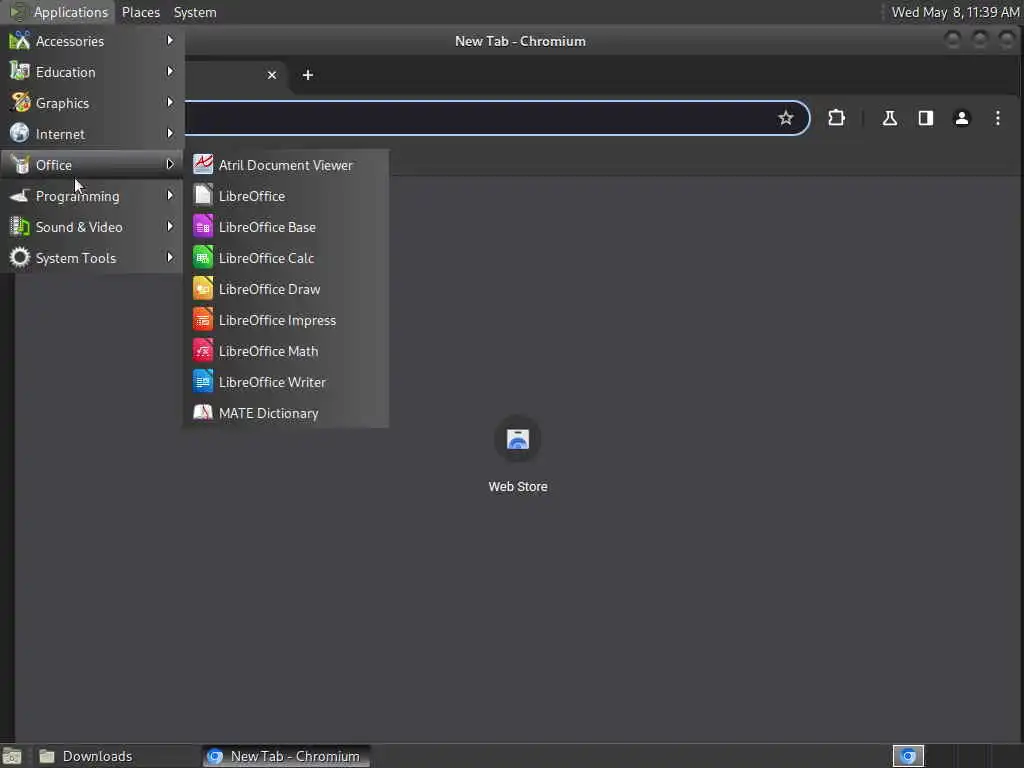
Task: Open the Web Store shortcut
Action: (518, 454)
